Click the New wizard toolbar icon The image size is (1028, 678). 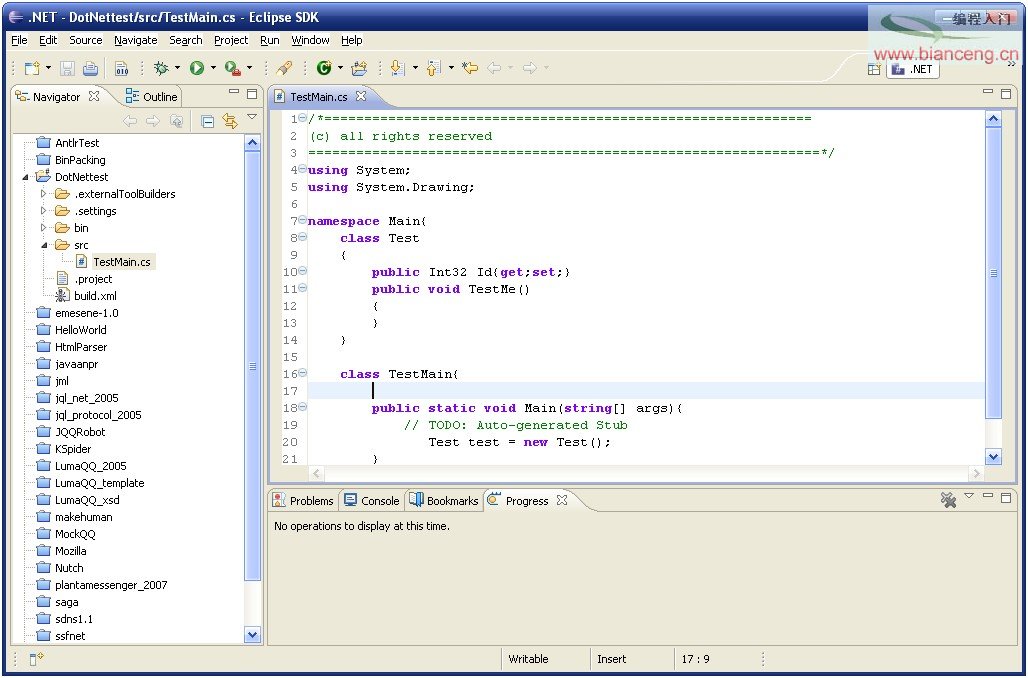point(31,68)
